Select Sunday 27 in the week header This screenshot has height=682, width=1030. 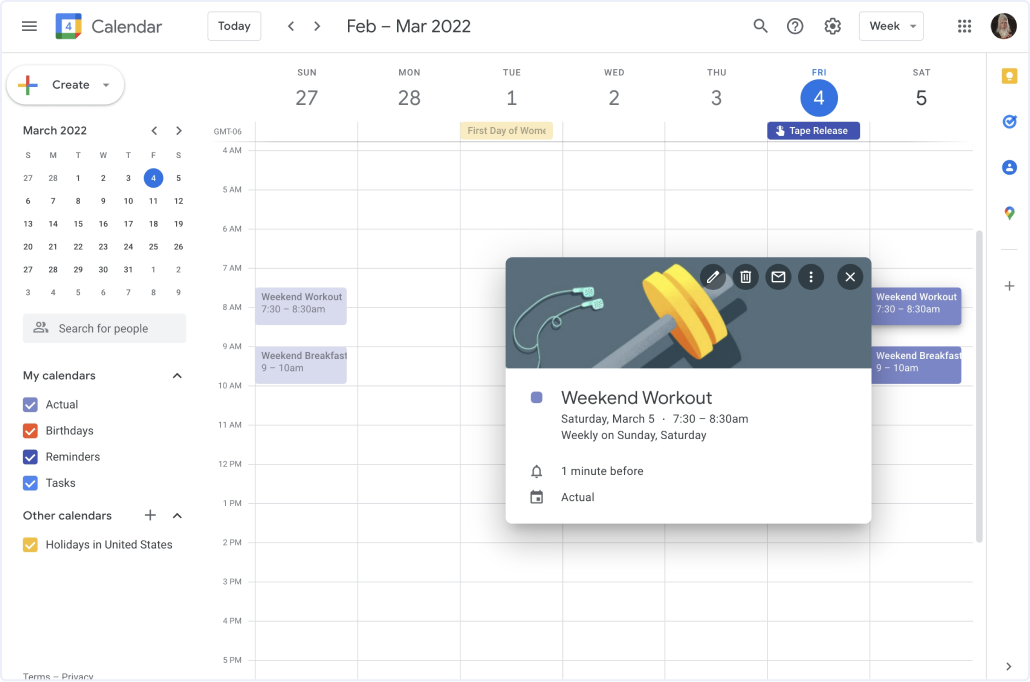click(x=307, y=98)
